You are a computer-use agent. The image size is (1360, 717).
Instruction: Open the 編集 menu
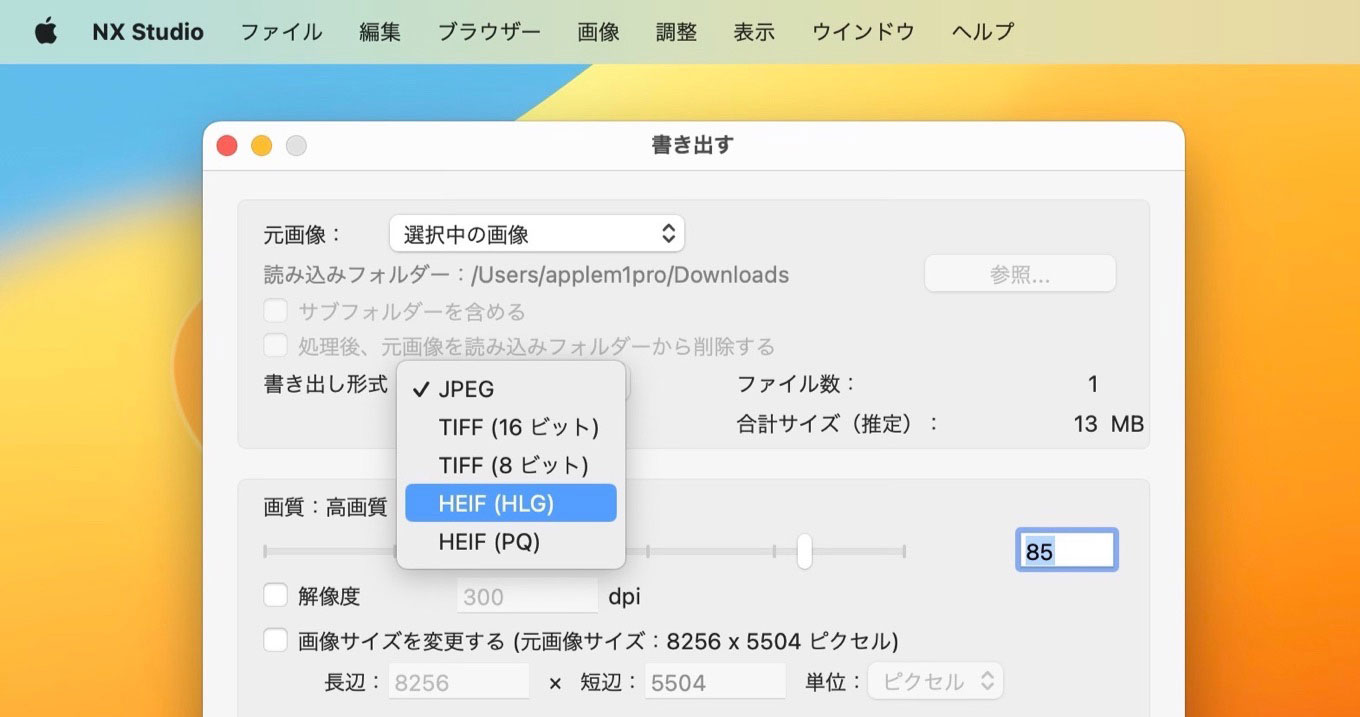click(x=380, y=32)
